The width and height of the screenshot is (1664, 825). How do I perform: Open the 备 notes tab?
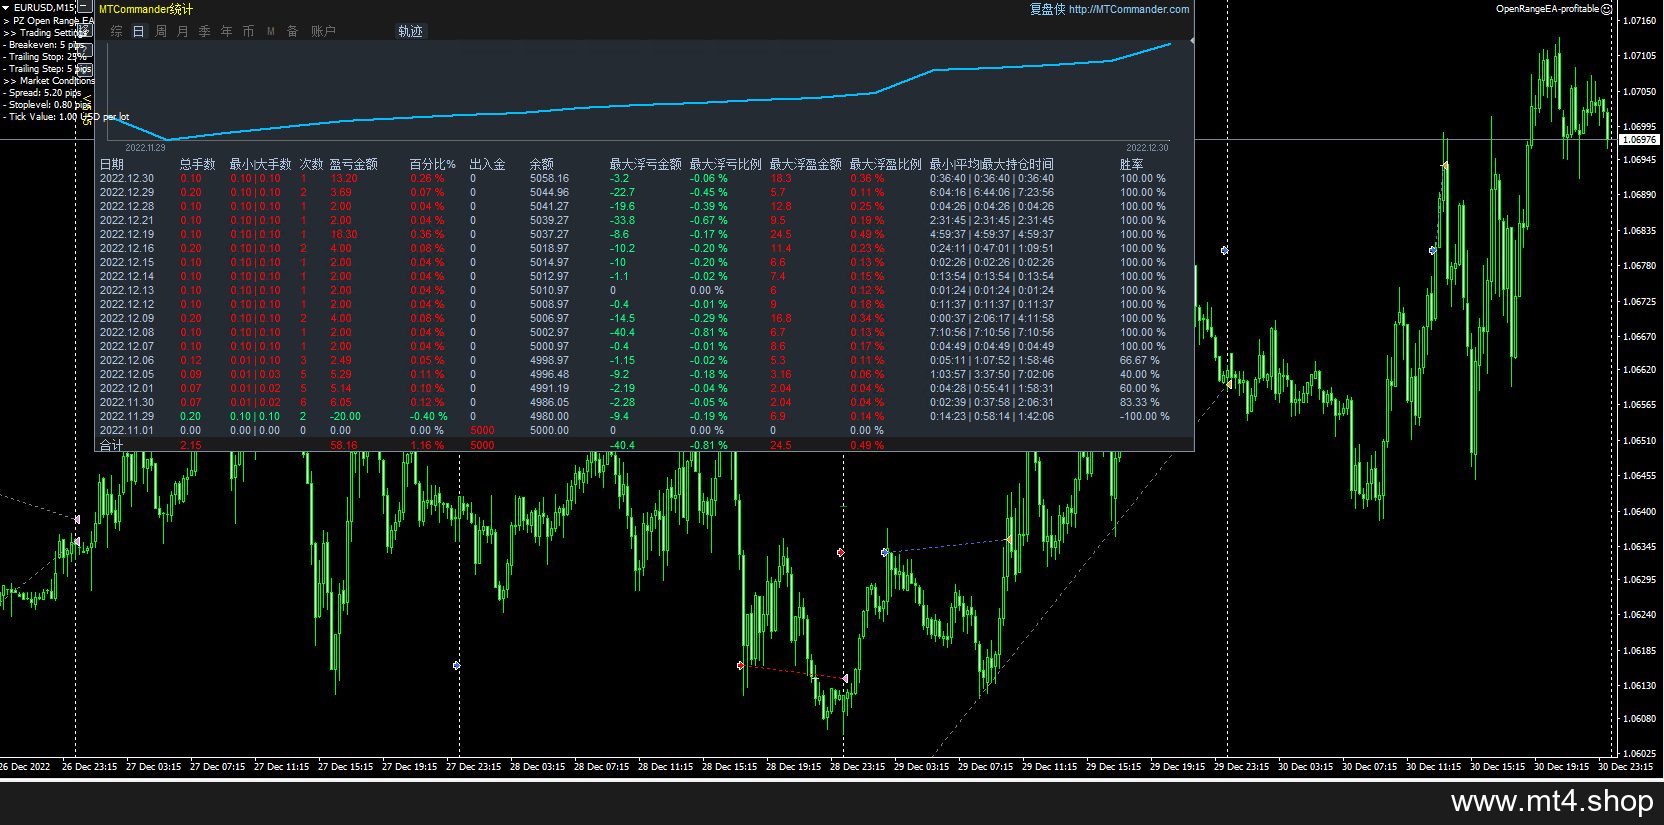[292, 31]
